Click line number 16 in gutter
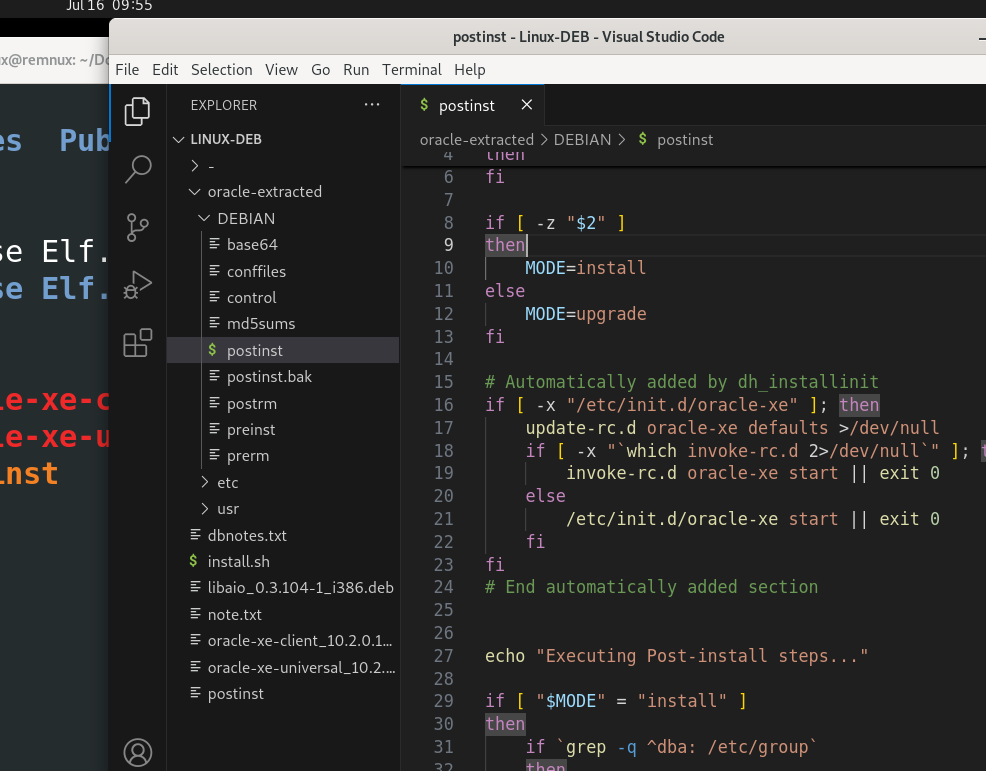 point(443,404)
